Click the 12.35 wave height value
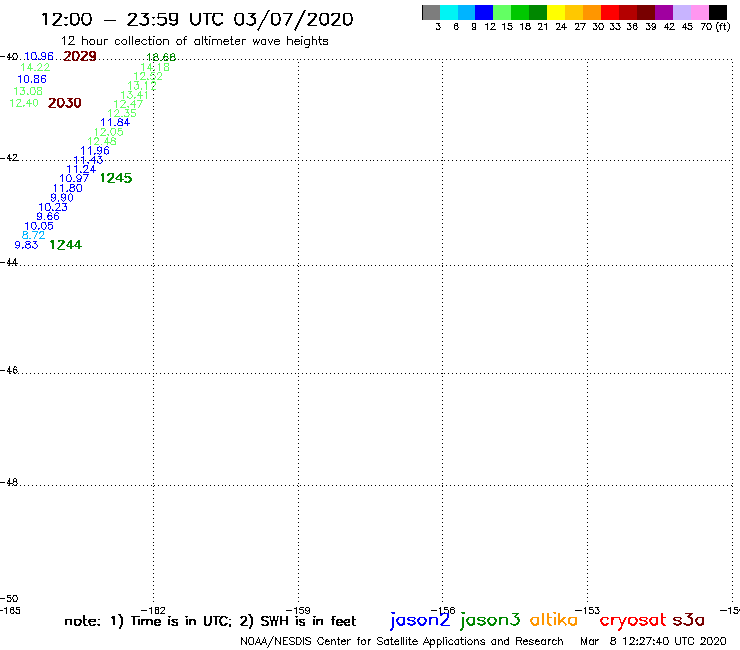 coord(122,113)
